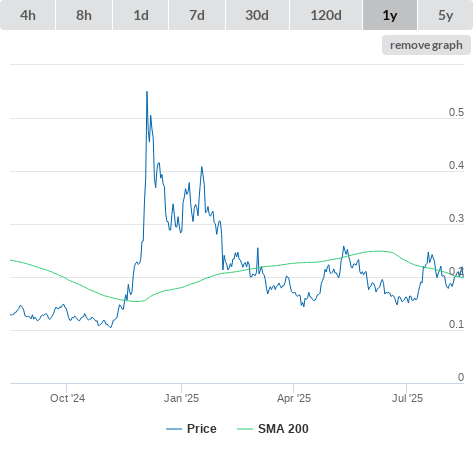474x455 pixels.
Task: Click the Jul '25 axis marker
Action: point(407,398)
